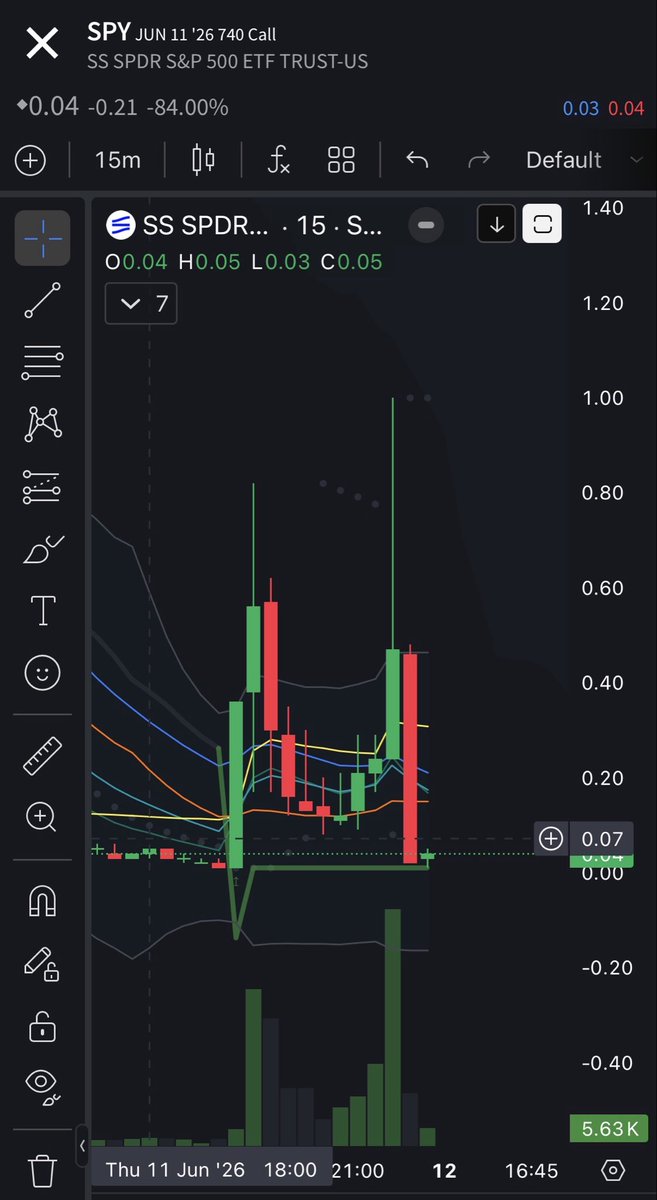Viewport: 657px width, 1200px height.
Task: Expand the indicator legend showing 7
Action: pos(141,304)
